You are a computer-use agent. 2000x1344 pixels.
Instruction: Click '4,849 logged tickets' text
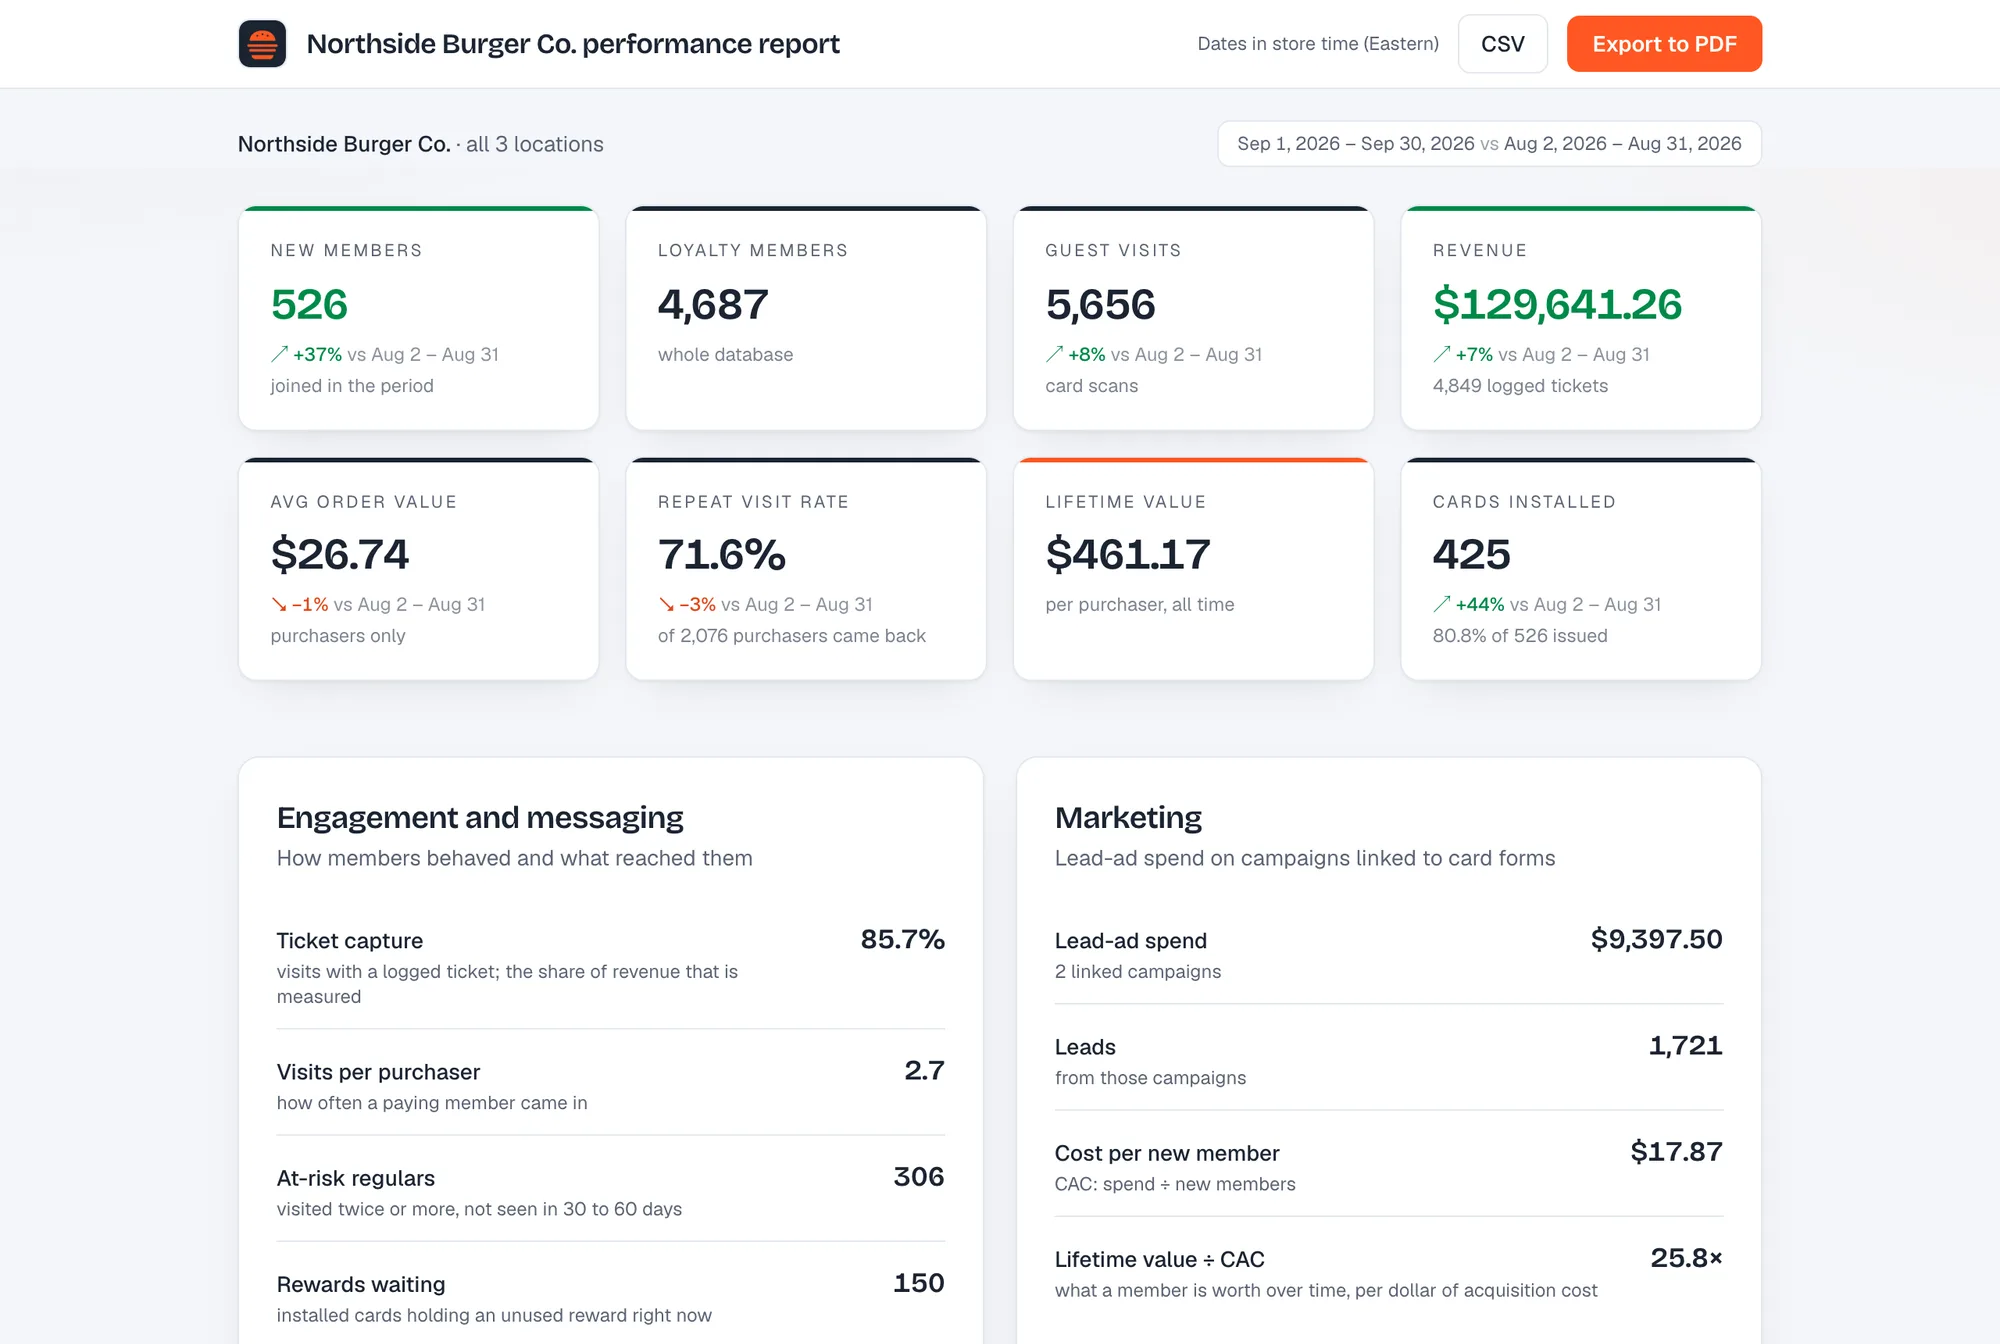pyautogui.click(x=1520, y=386)
